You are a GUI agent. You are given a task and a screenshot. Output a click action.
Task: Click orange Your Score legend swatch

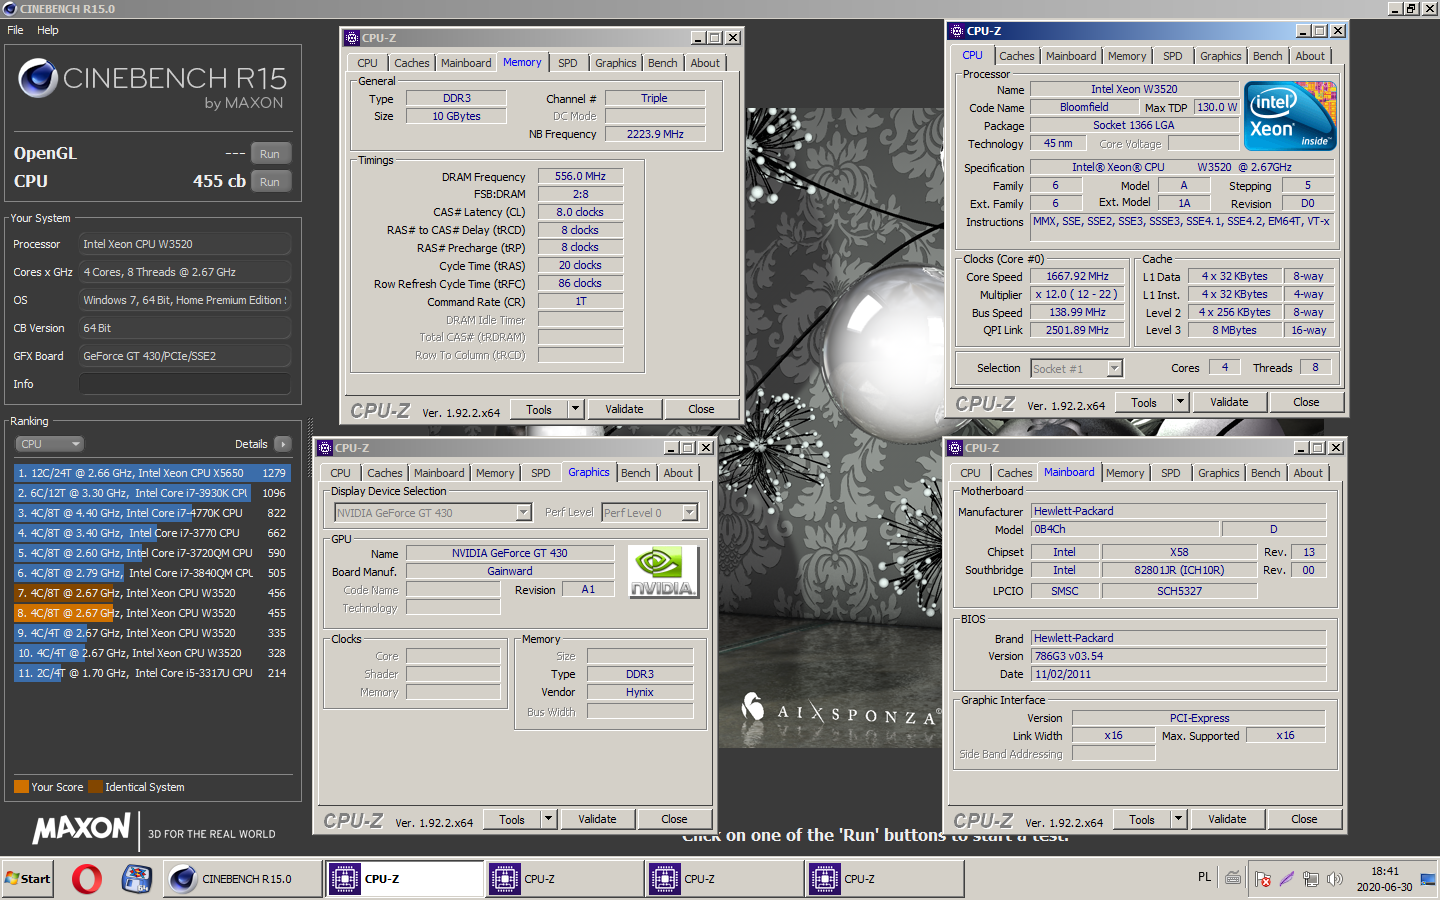click(x=21, y=787)
